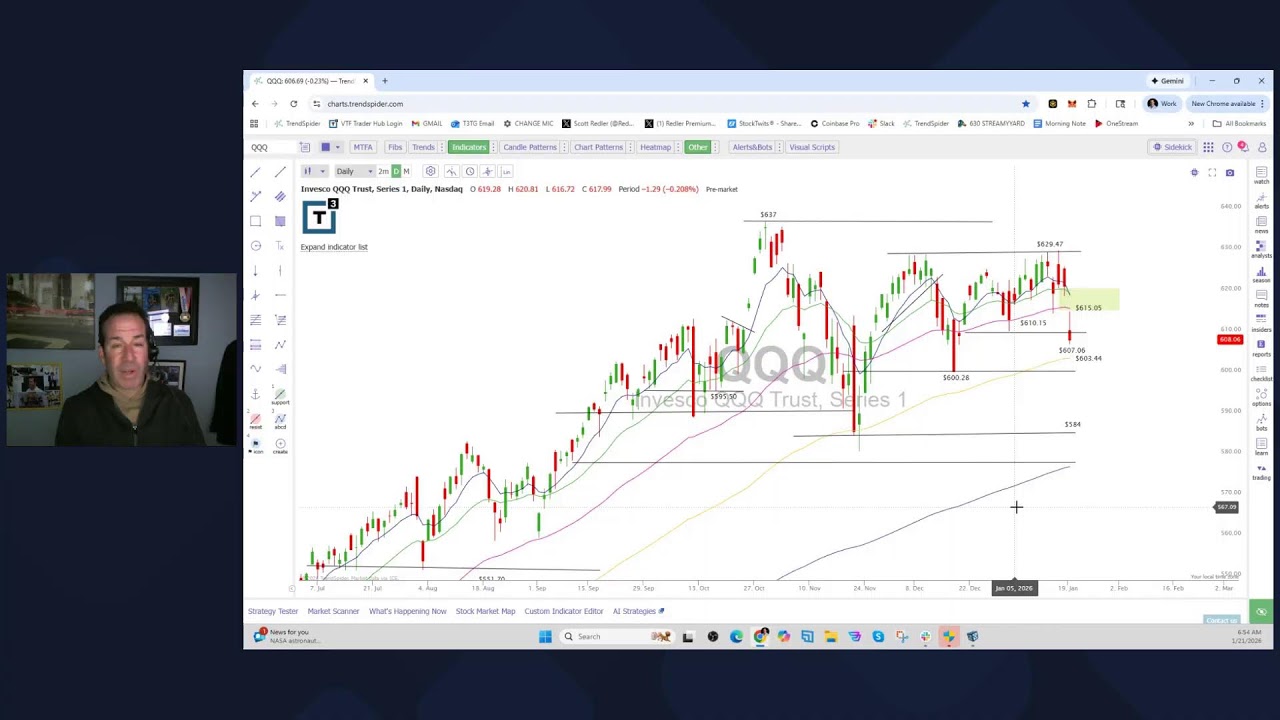The image size is (1280, 720).
Task: Open the learn sidebar panel
Action: 1262,446
